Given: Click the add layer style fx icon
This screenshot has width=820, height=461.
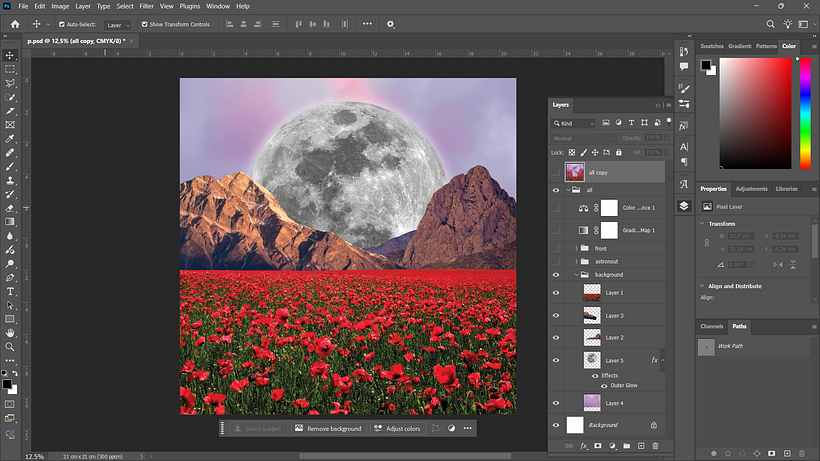Looking at the screenshot, I should tap(584, 446).
